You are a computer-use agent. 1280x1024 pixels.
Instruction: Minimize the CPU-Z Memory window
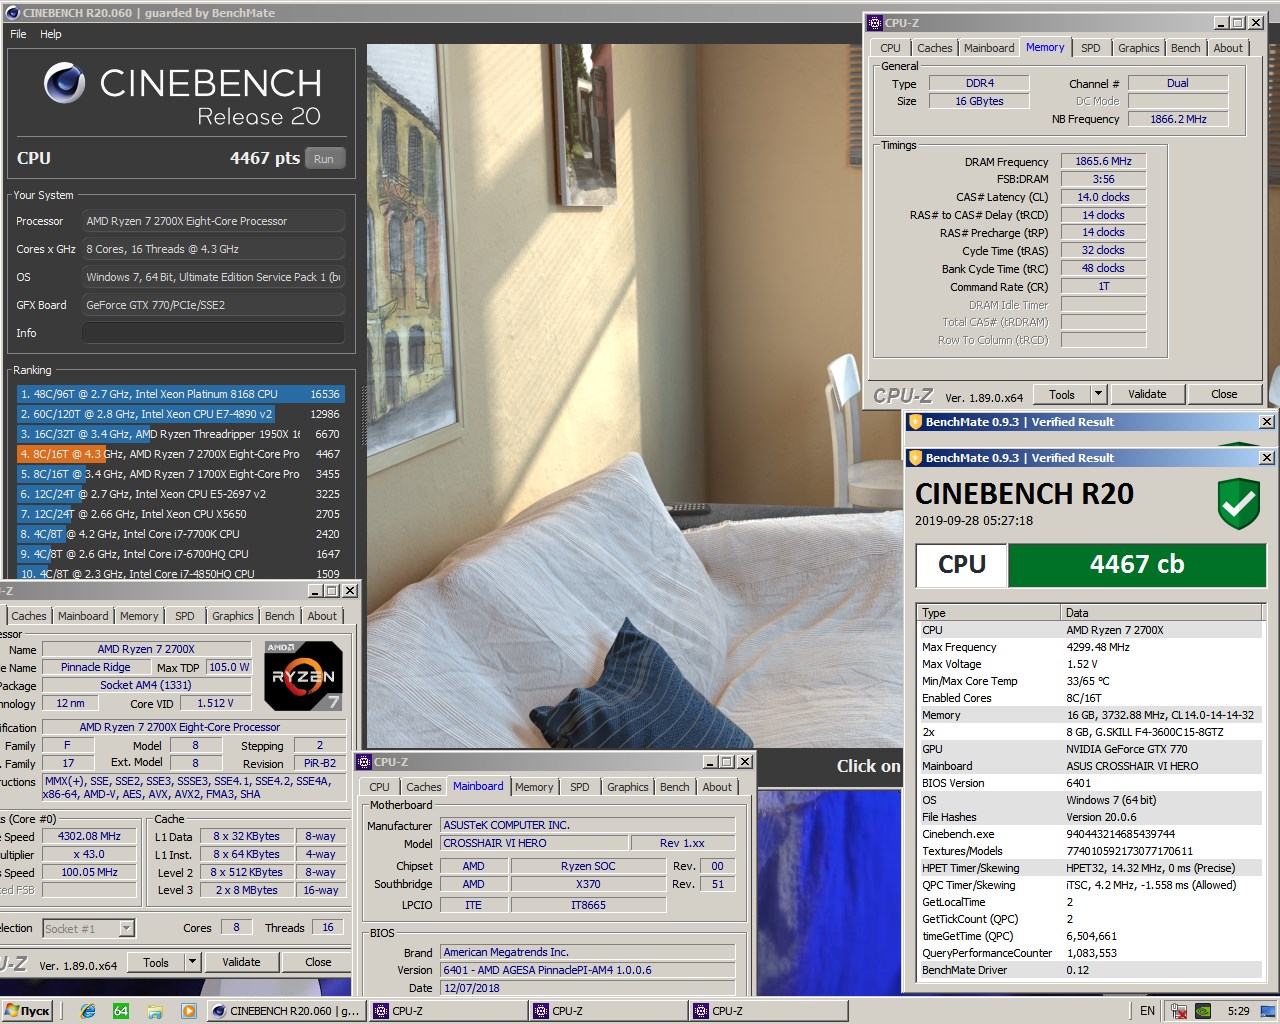coord(1221,23)
